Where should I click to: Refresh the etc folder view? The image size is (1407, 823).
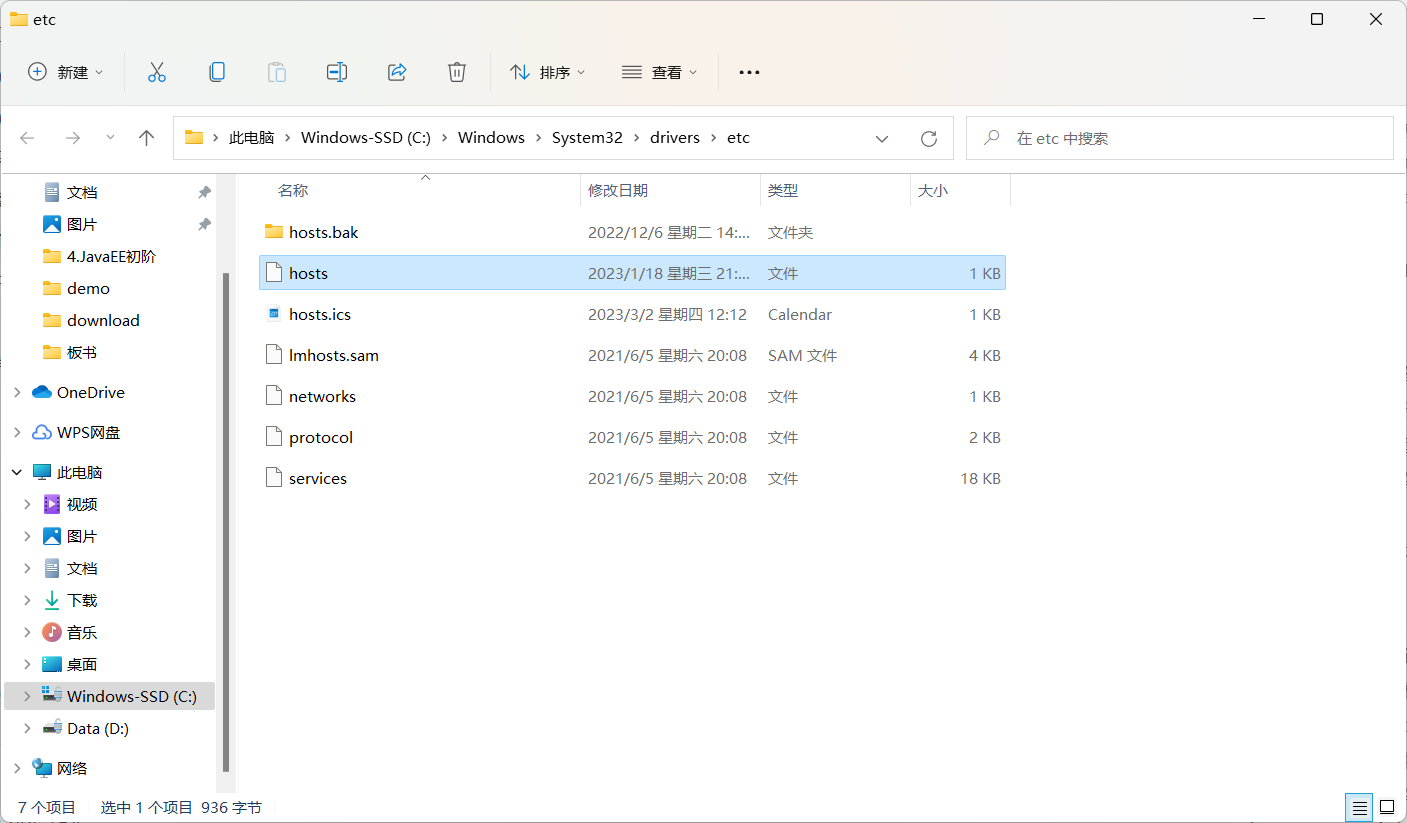pyautogui.click(x=929, y=138)
